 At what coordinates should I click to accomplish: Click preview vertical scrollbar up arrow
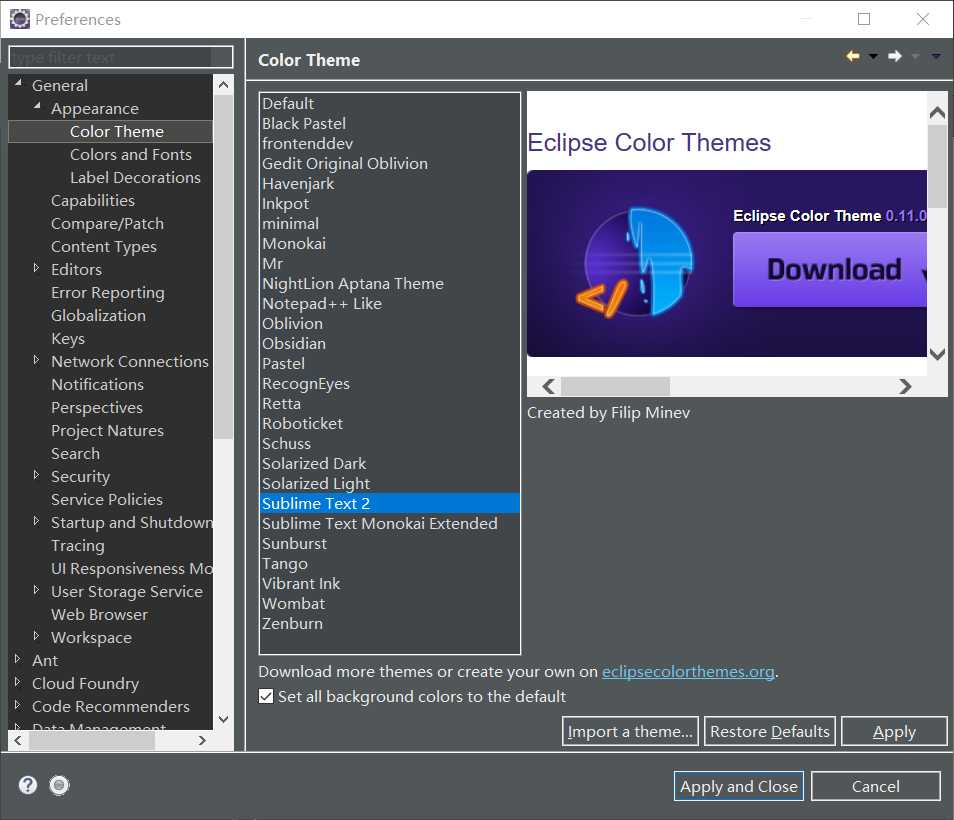938,113
